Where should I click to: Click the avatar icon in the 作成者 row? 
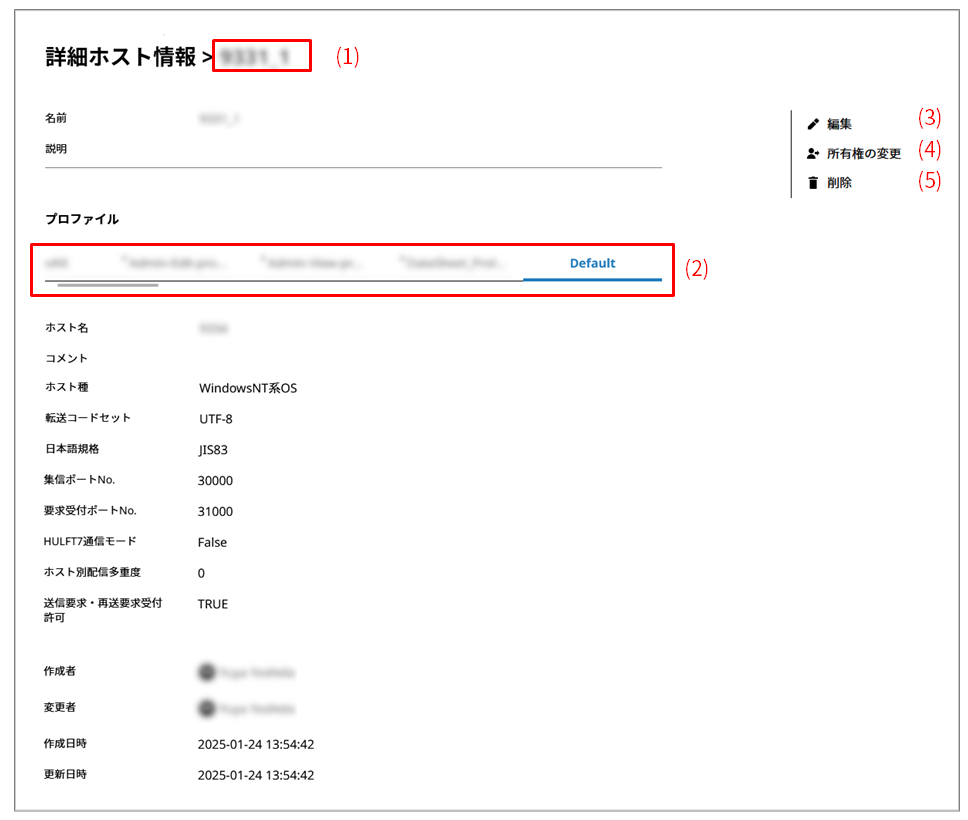(x=207, y=672)
